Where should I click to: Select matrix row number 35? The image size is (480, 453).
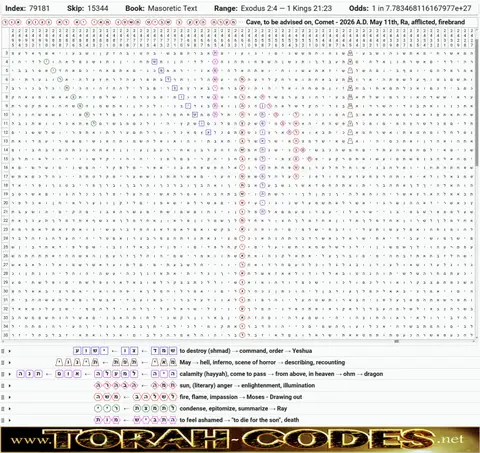pos(6,335)
